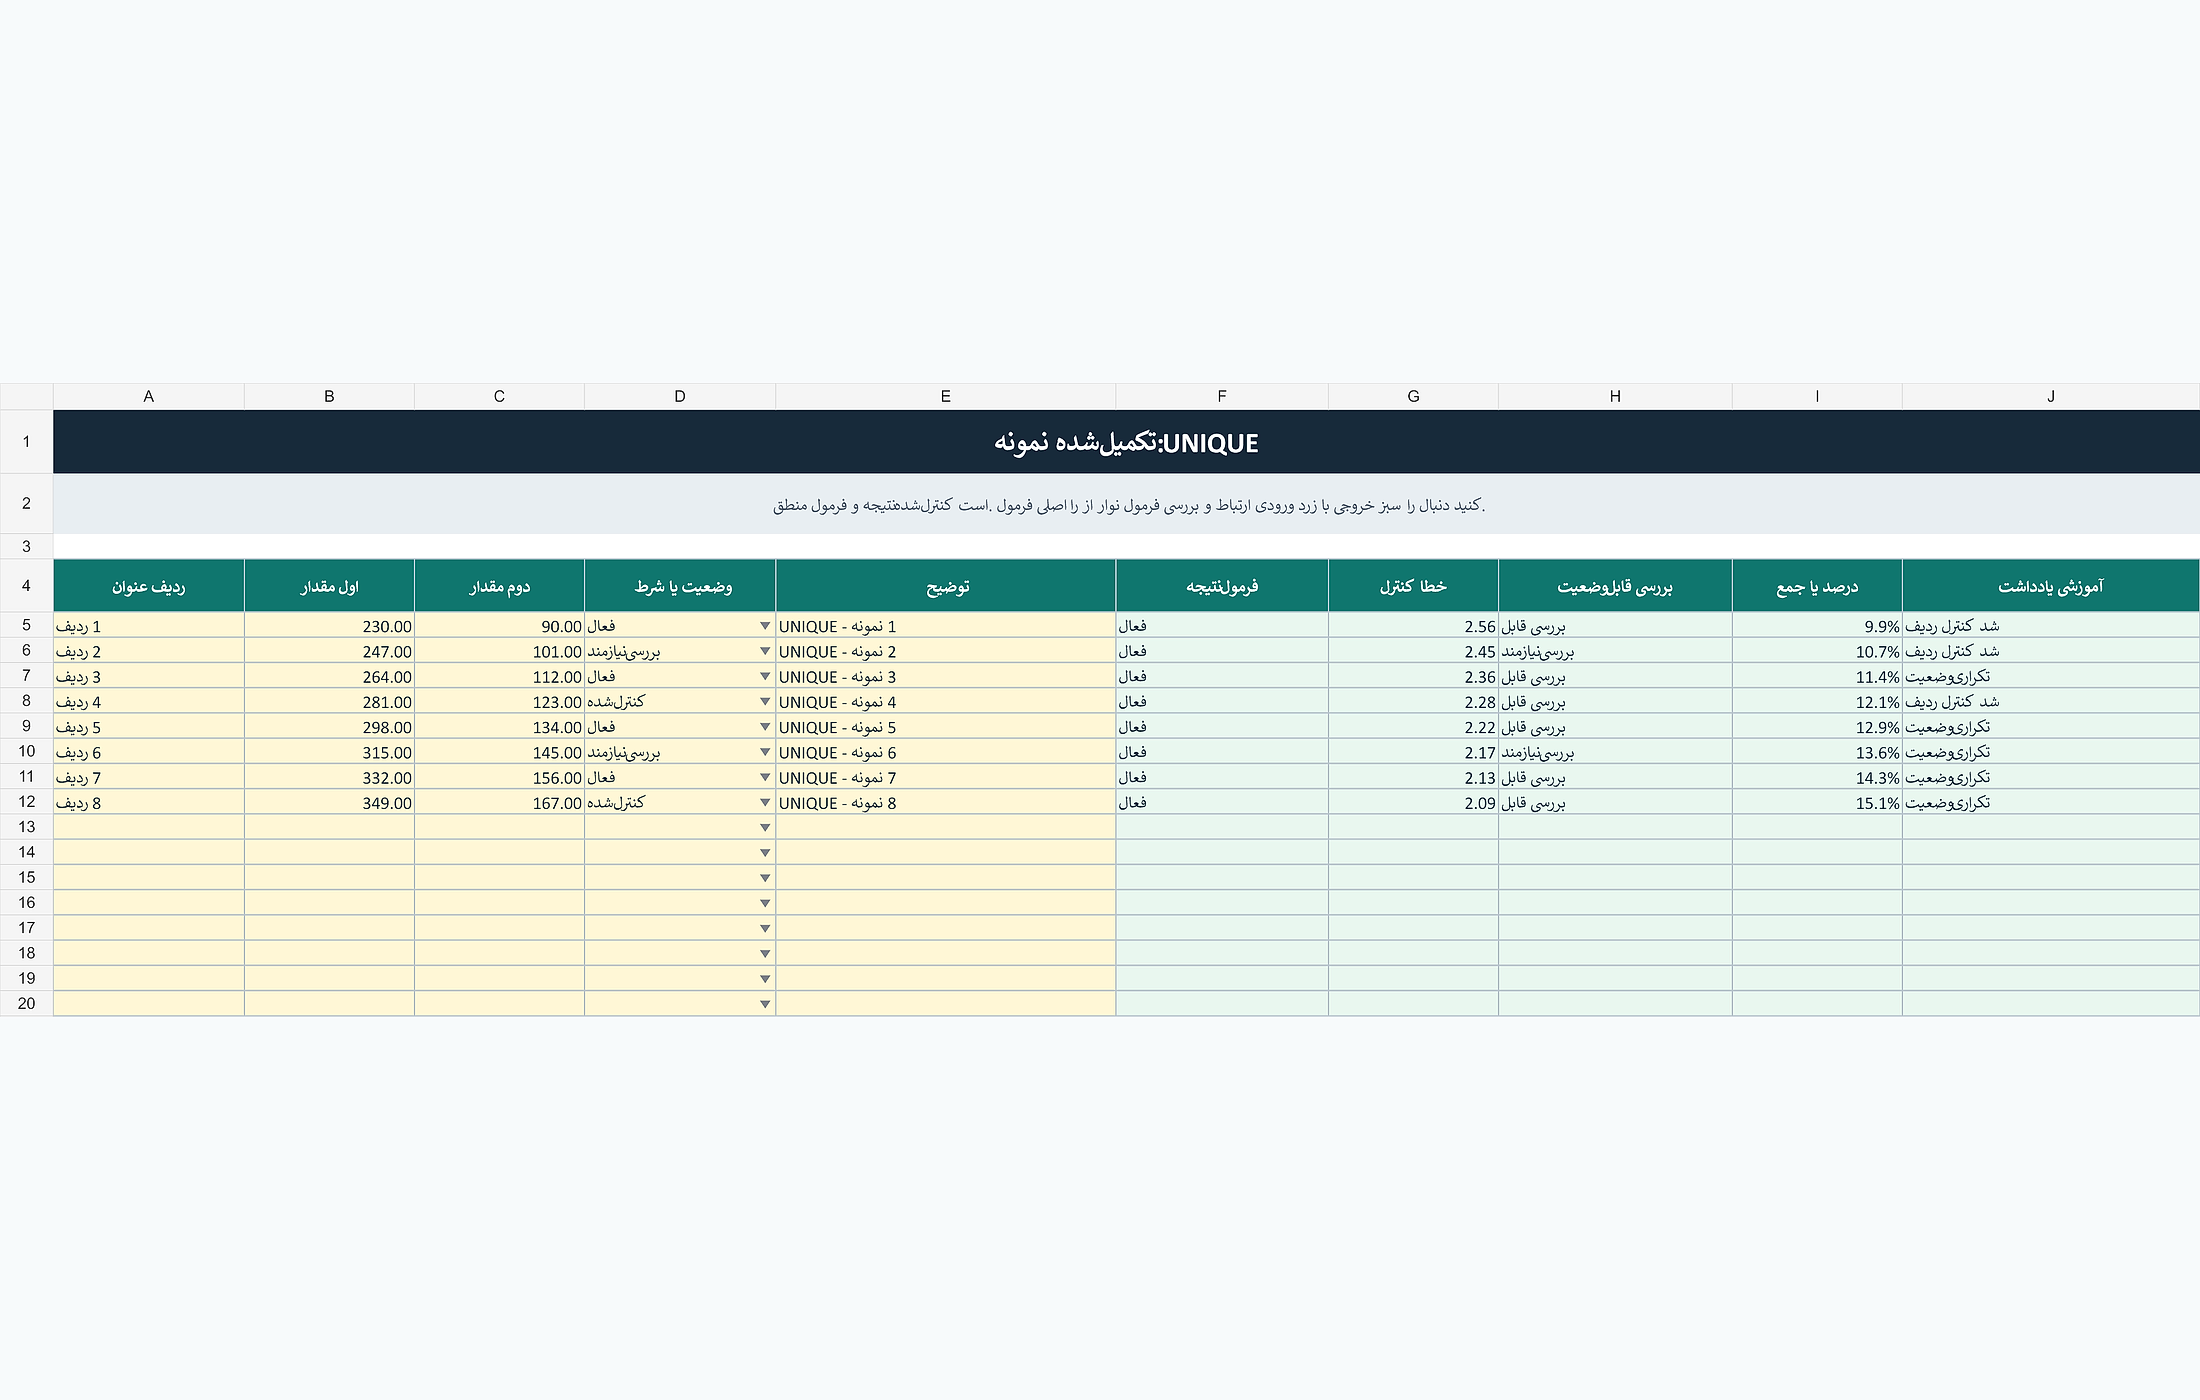2200x1400 pixels.
Task: Click the توضیح column header cell
Action: [x=945, y=586]
